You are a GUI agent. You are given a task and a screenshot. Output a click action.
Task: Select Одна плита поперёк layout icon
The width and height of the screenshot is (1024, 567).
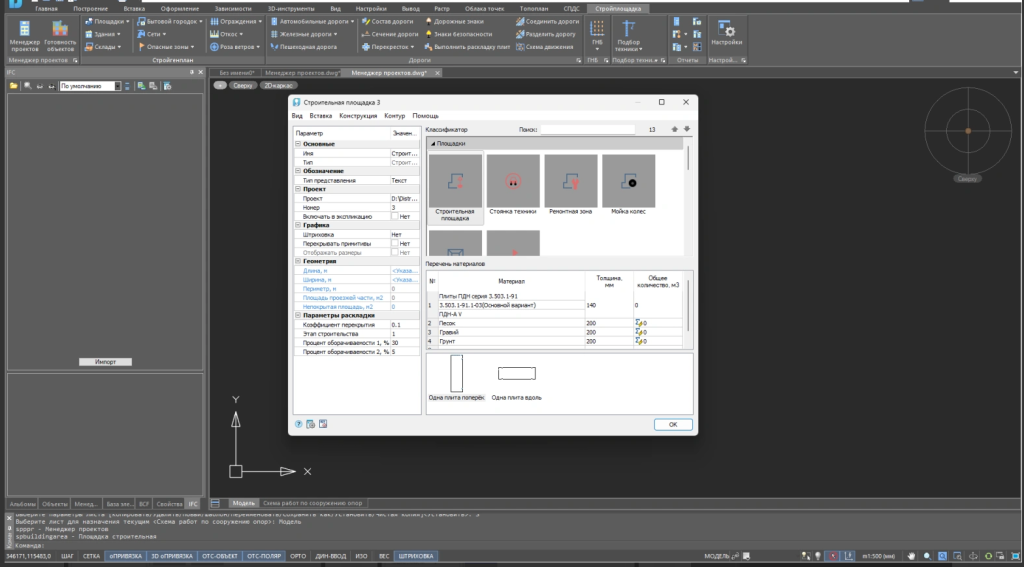(456, 374)
